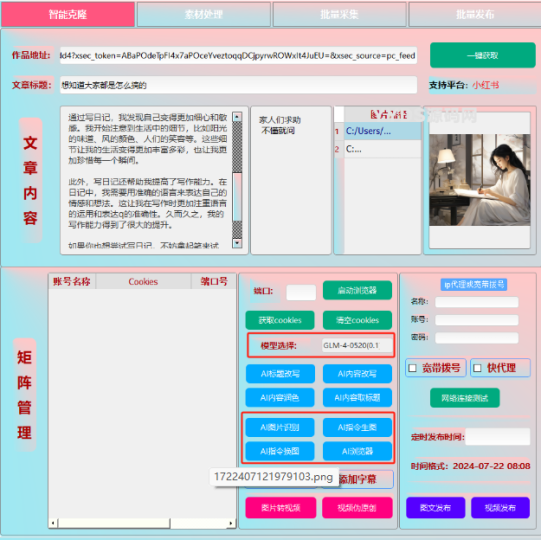
Task: Click the 时间格式 2024-07-22 08:08 text
Action: (470, 466)
